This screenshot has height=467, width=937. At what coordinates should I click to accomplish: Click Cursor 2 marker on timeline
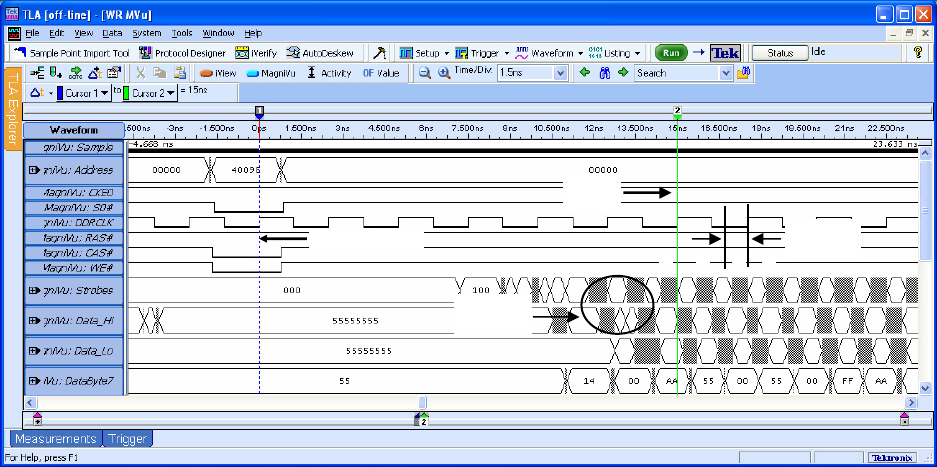[677, 111]
